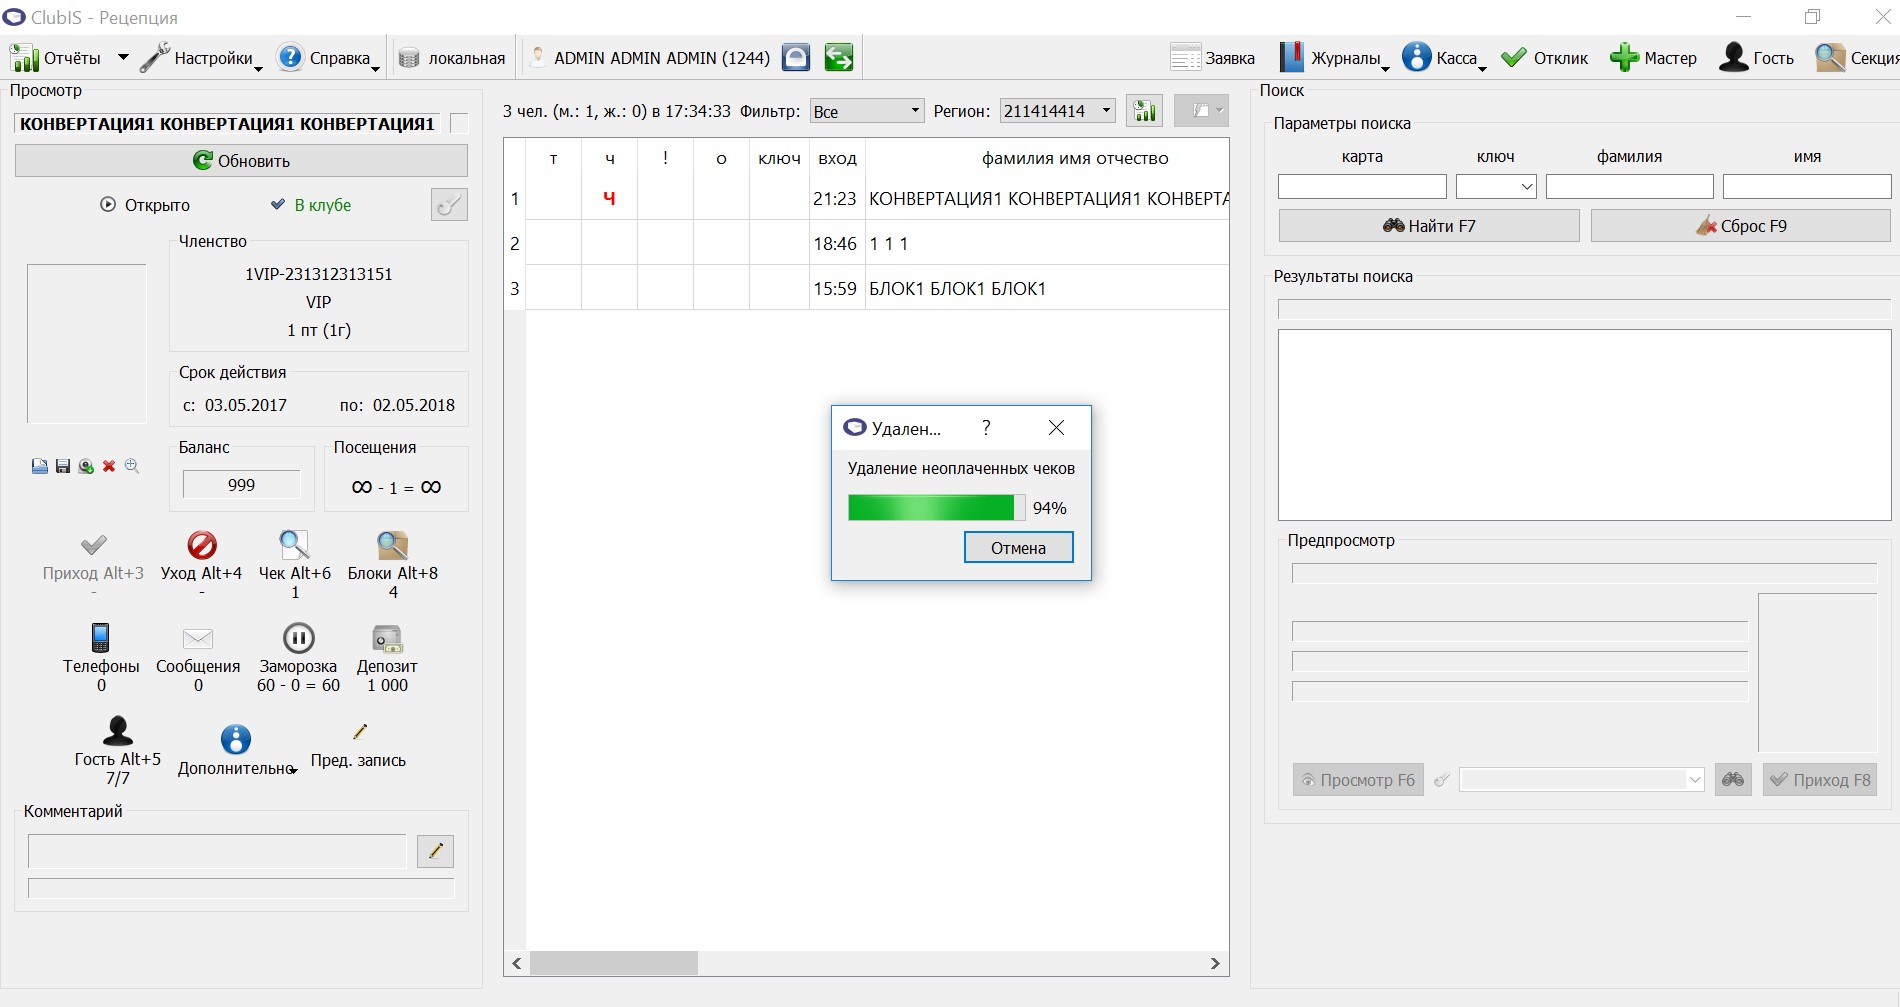Click the green Мастер plus icon
This screenshot has height=1007, width=1900.
point(1624,58)
